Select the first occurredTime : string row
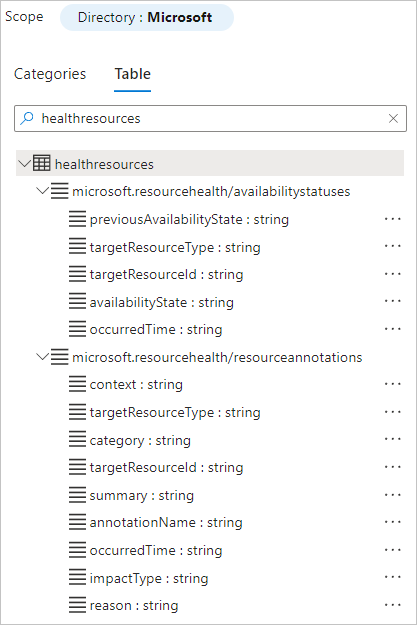The height and width of the screenshot is (625, 417). [155, 329]
